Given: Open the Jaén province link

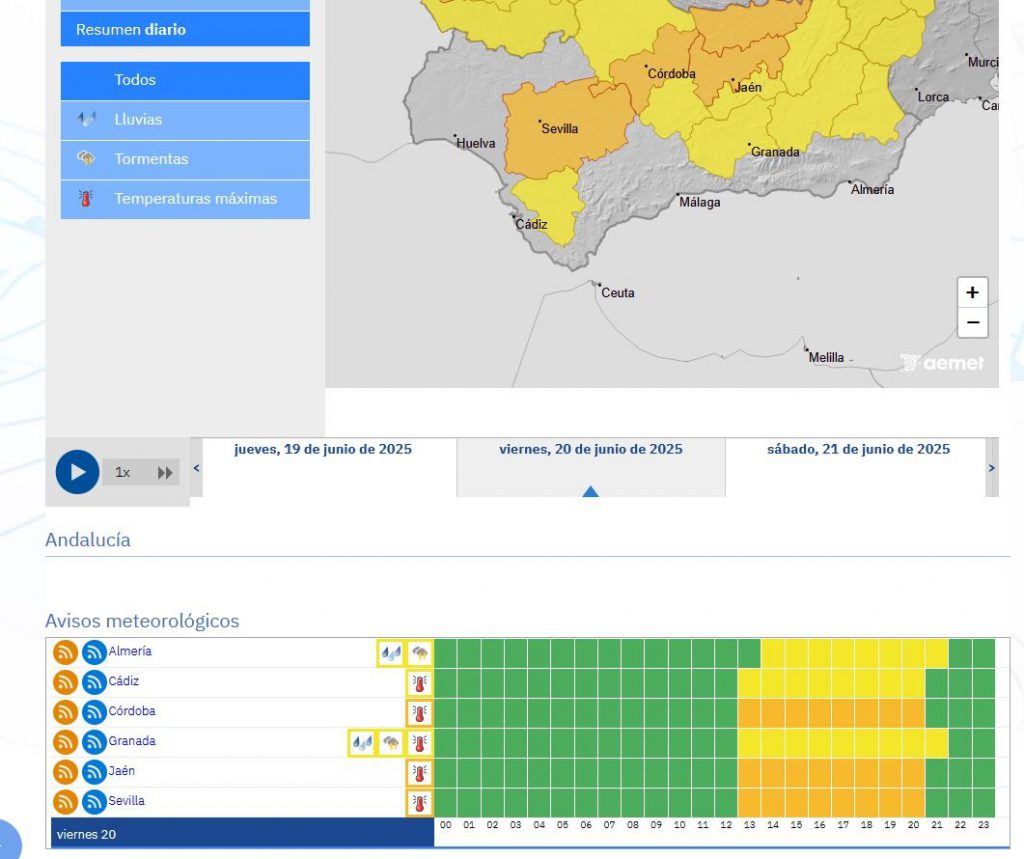Looking at the screenshot, I should pos(122,771).
